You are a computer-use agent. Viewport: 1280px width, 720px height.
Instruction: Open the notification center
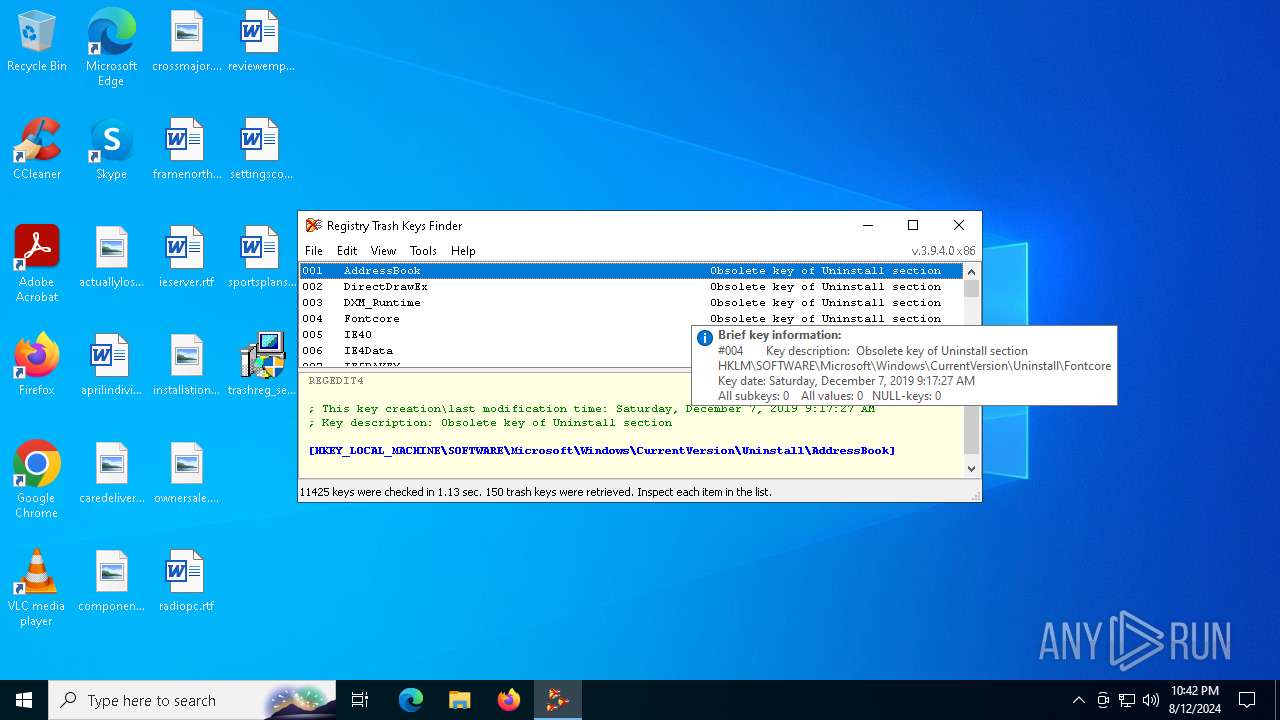point(1247,700)
